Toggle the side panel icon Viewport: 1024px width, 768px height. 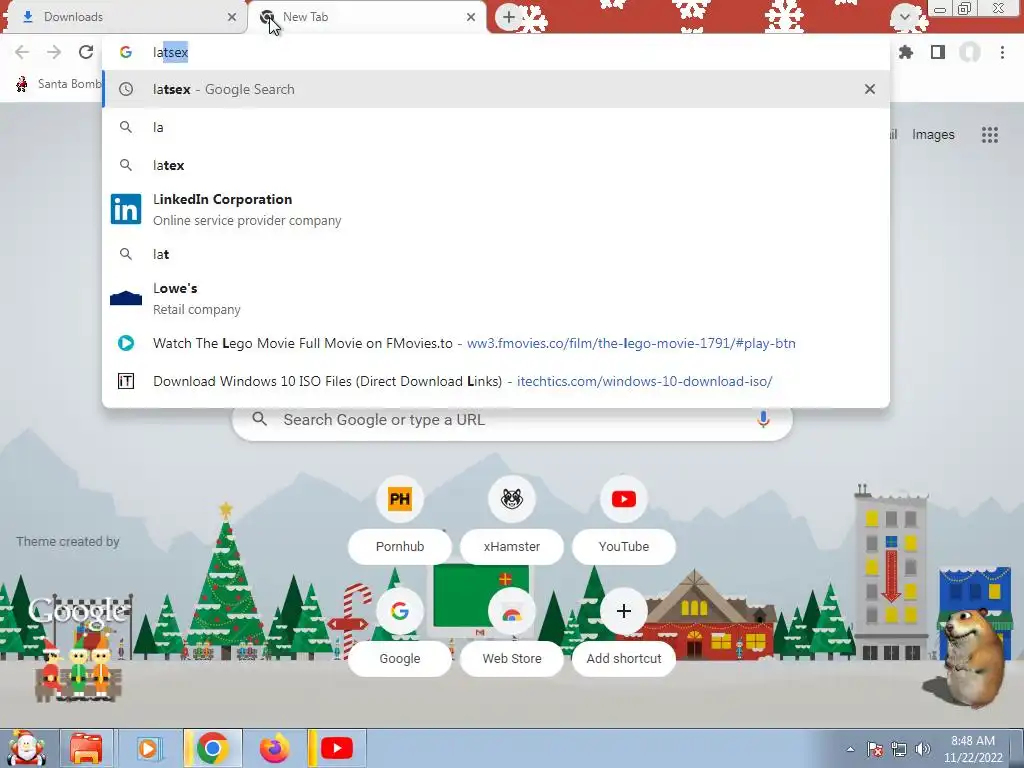pyautogui.click(x=938, y=52)
